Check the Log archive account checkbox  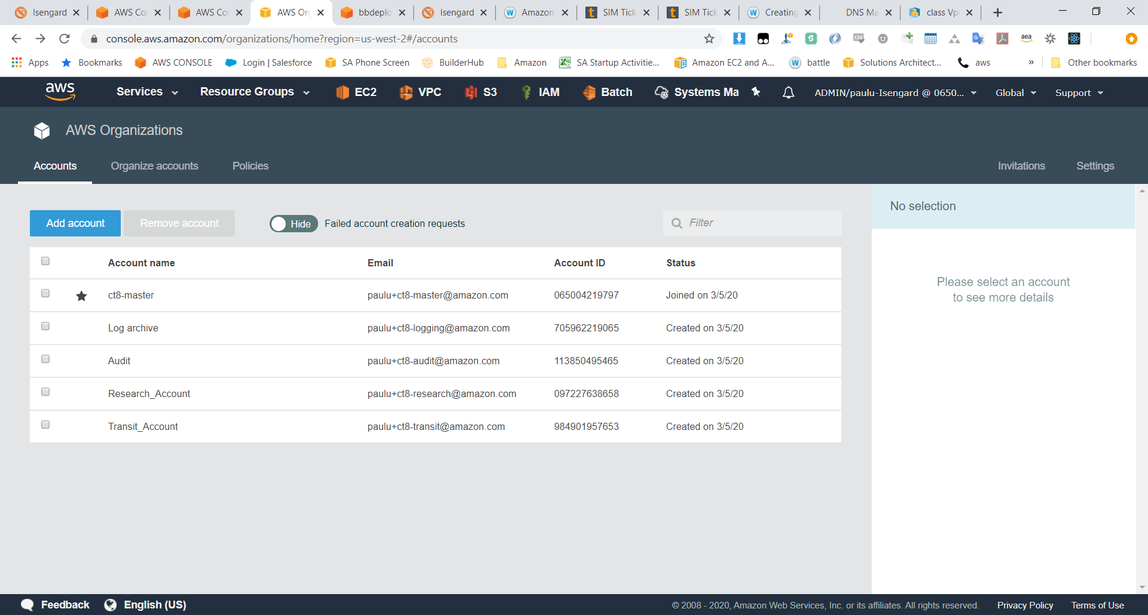pyautogui.click(x=45, y=327)
